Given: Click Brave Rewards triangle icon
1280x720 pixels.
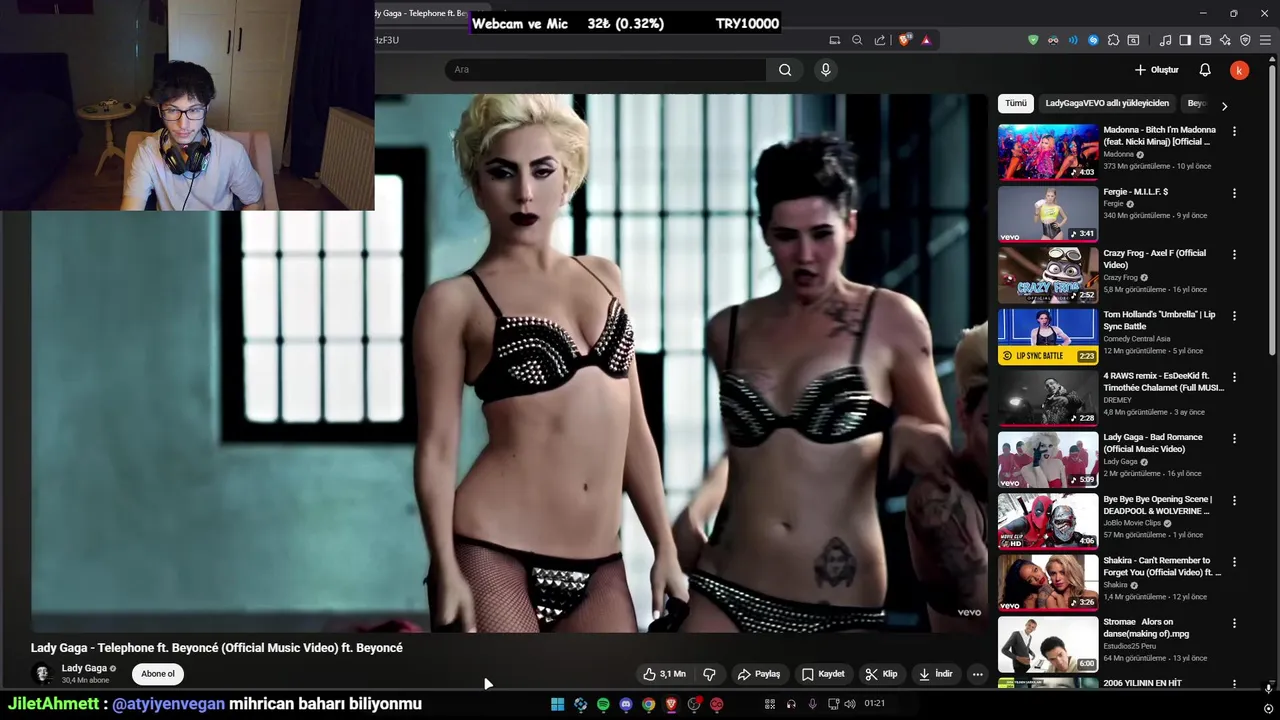Looking at the screenshot, I should click(x=926, y=40).
